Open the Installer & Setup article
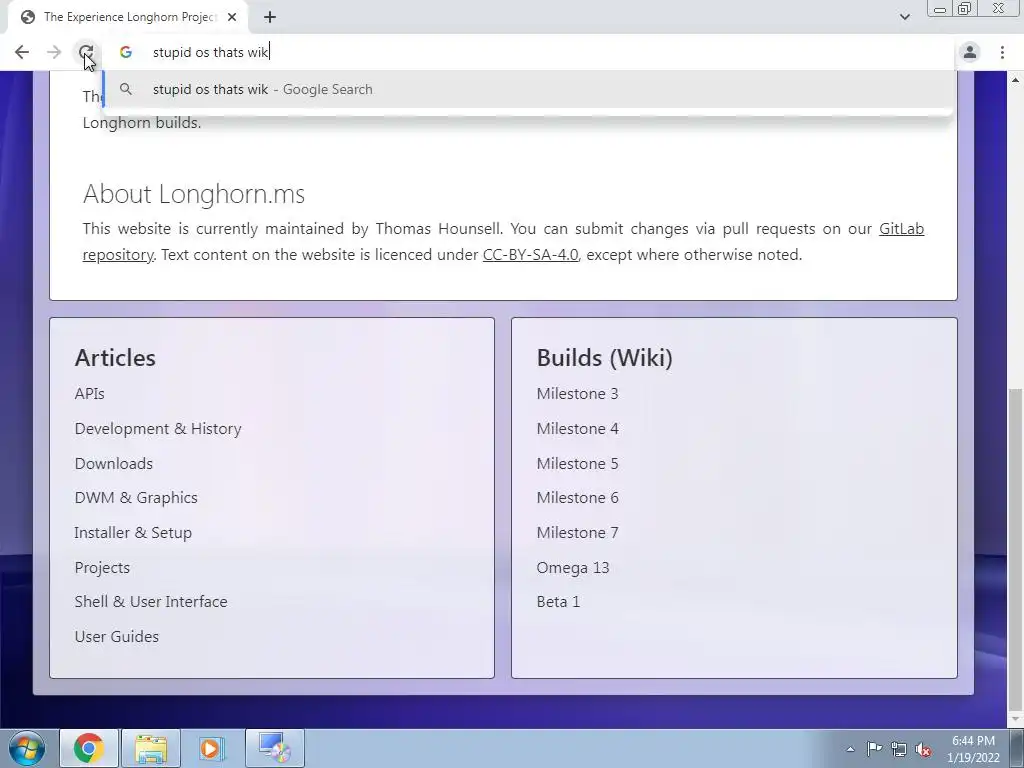1024x768 pixels. [x=133, y=533]
